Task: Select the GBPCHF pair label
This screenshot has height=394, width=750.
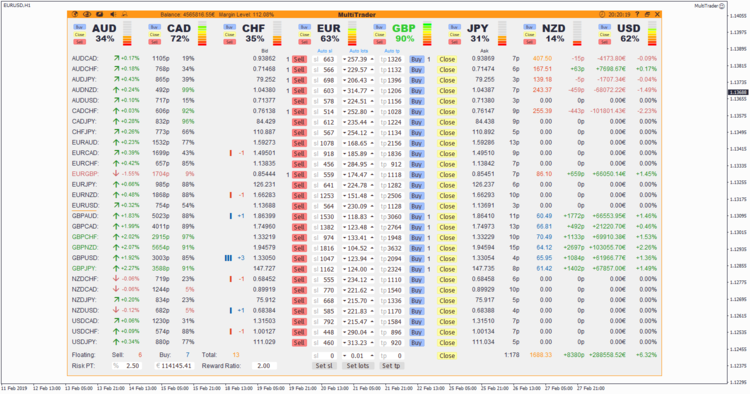Action: coord(85,237)
